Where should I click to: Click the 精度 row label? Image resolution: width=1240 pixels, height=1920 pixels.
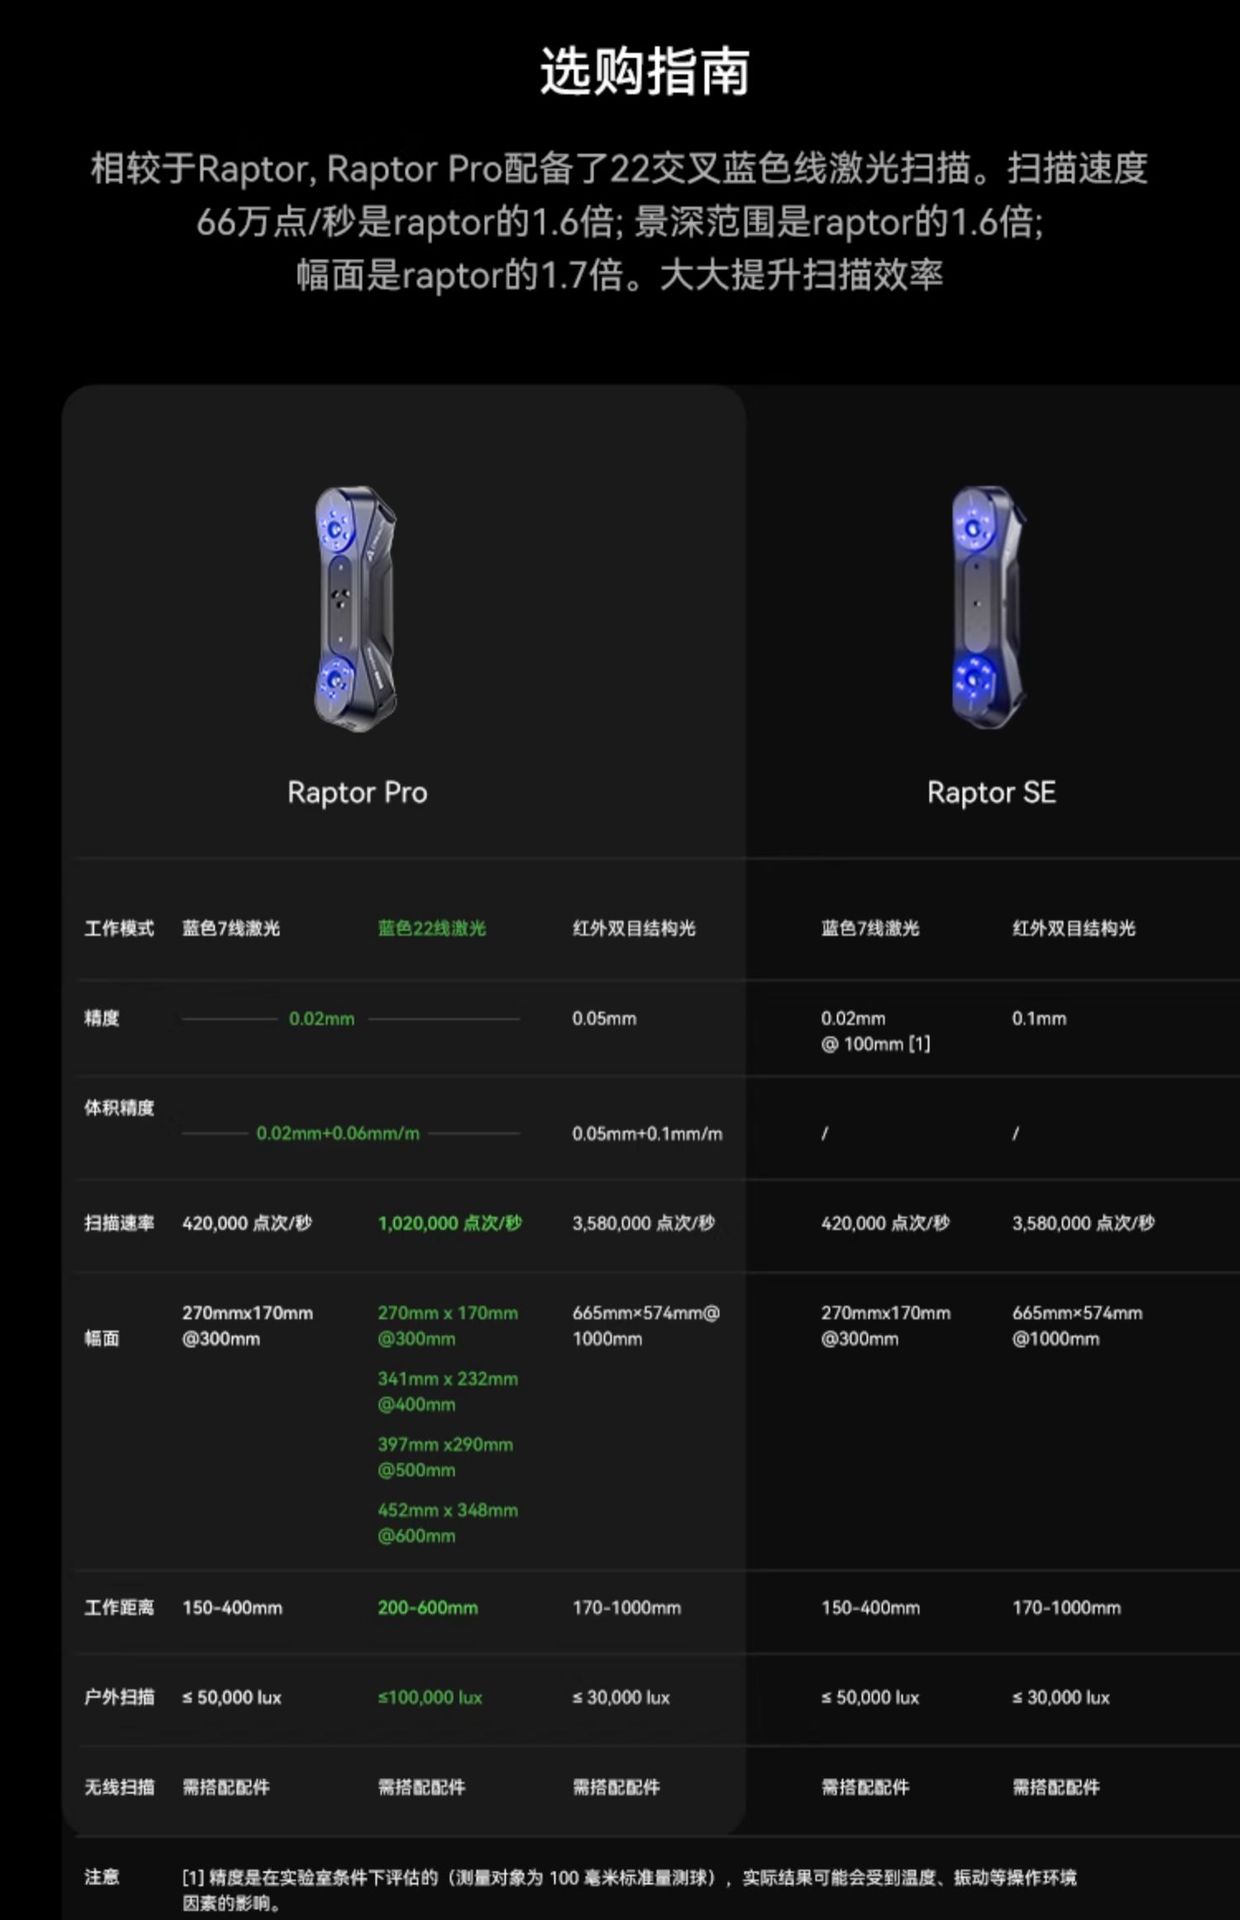click(102, 1018)
